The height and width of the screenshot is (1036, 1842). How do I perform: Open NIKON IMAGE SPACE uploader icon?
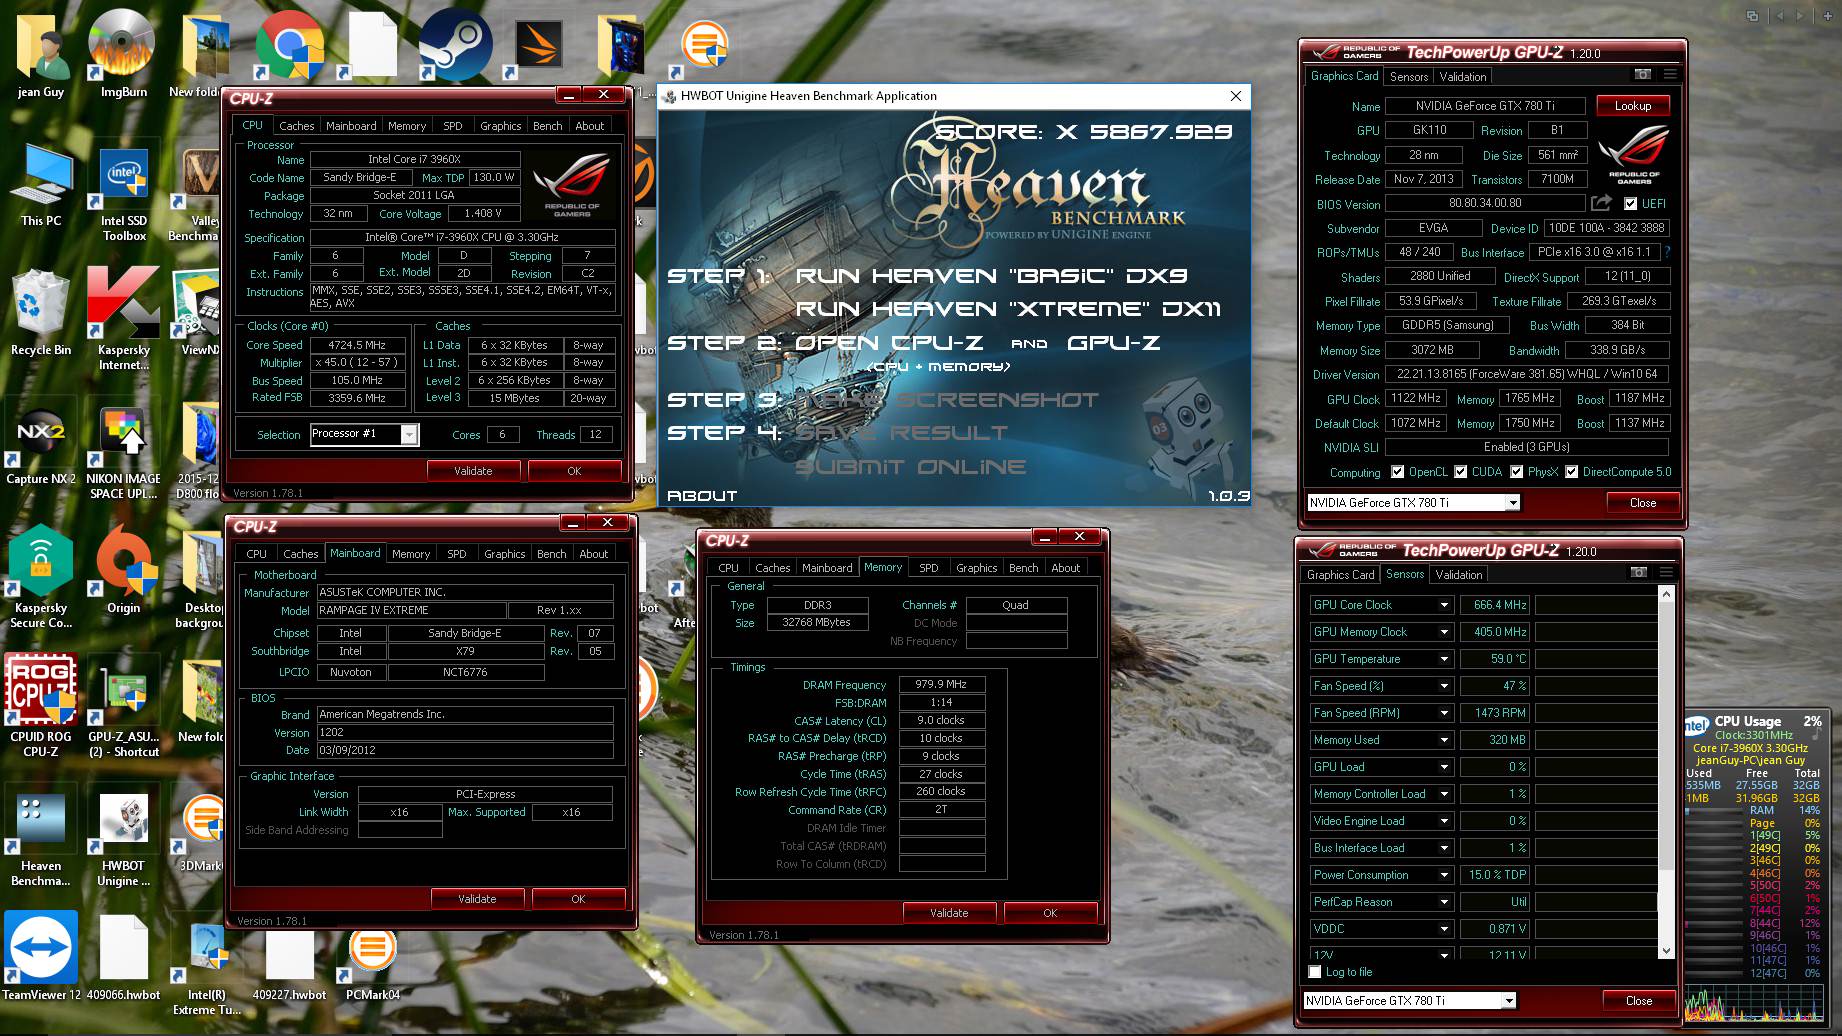123,450
